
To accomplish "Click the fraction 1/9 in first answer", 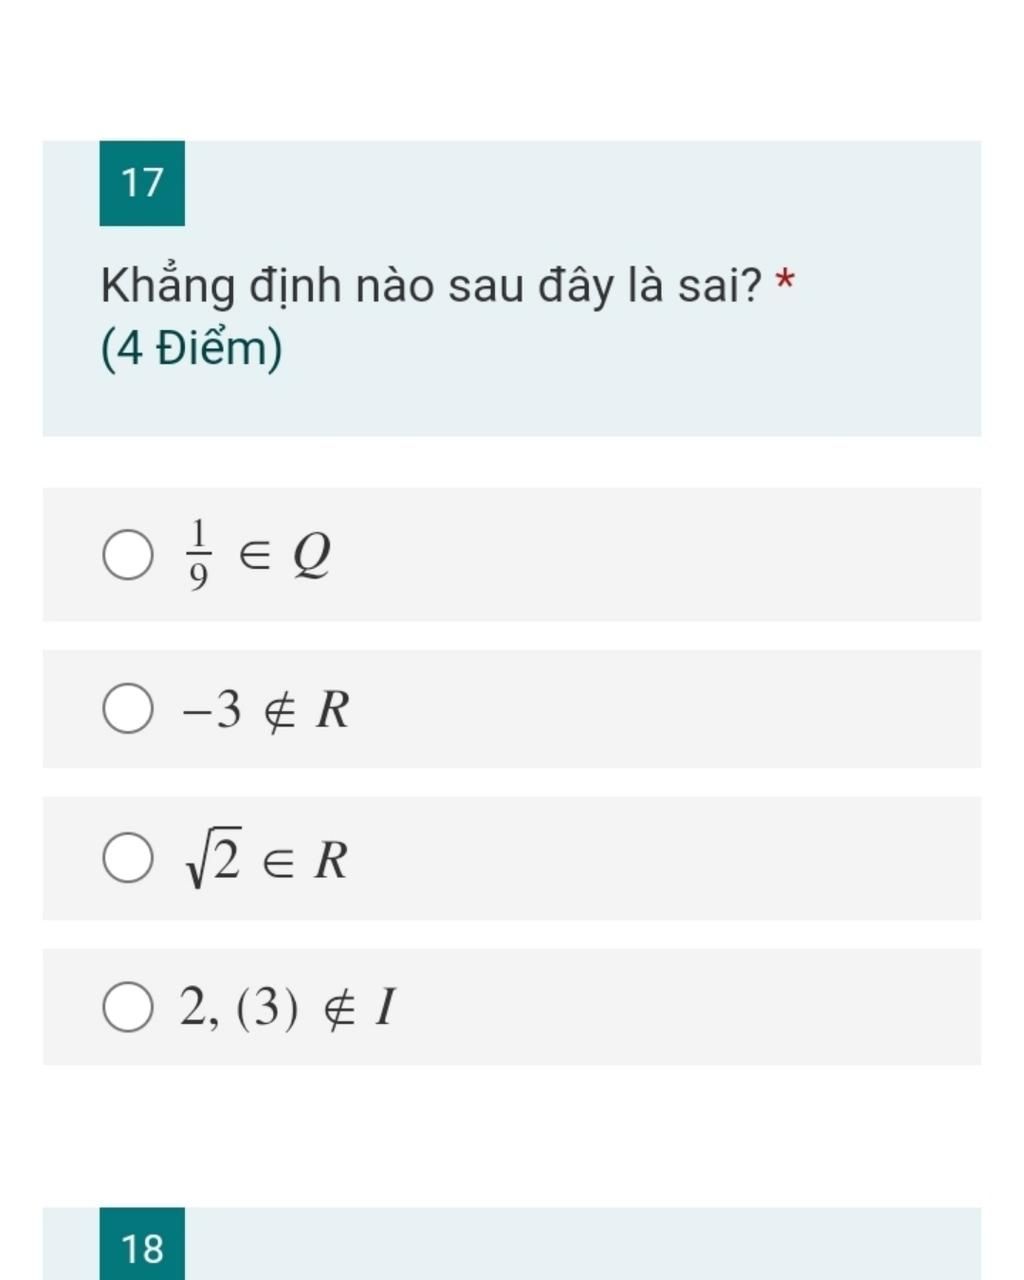I will tap(198, 555).
